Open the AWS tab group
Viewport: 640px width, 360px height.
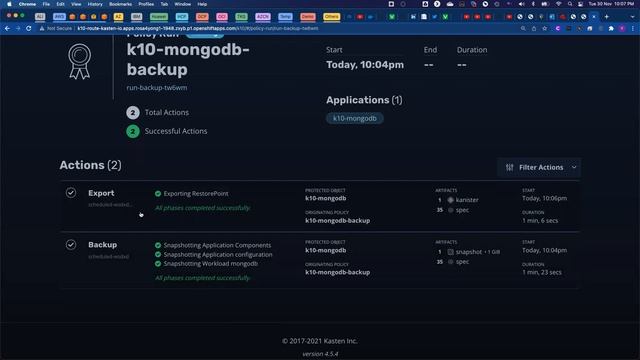pyautogui.click(x=59, y=17)
